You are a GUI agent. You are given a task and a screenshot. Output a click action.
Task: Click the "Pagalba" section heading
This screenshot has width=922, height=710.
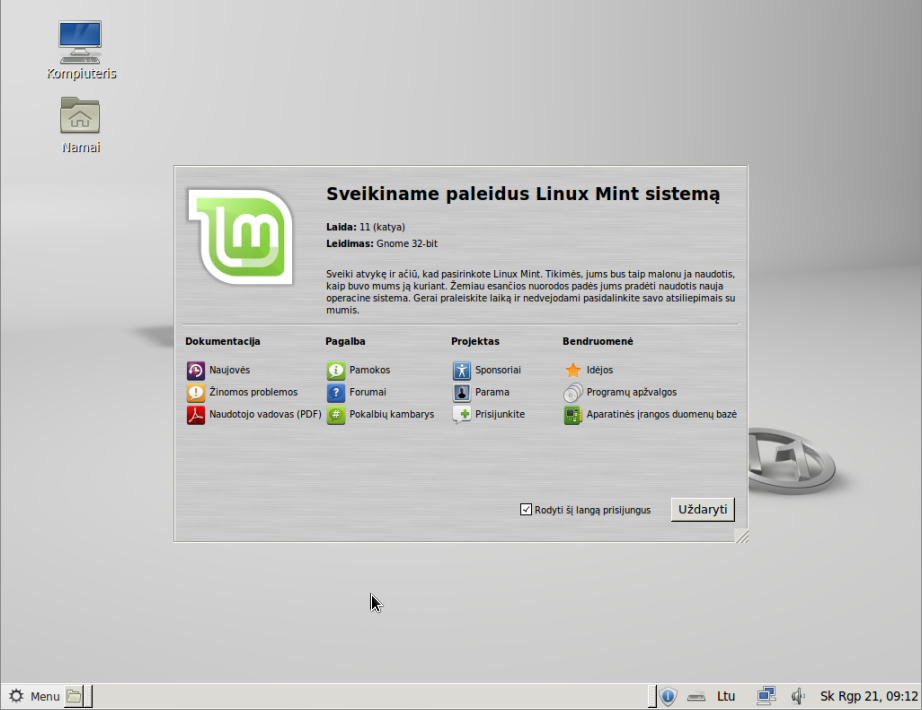[345, 341]
